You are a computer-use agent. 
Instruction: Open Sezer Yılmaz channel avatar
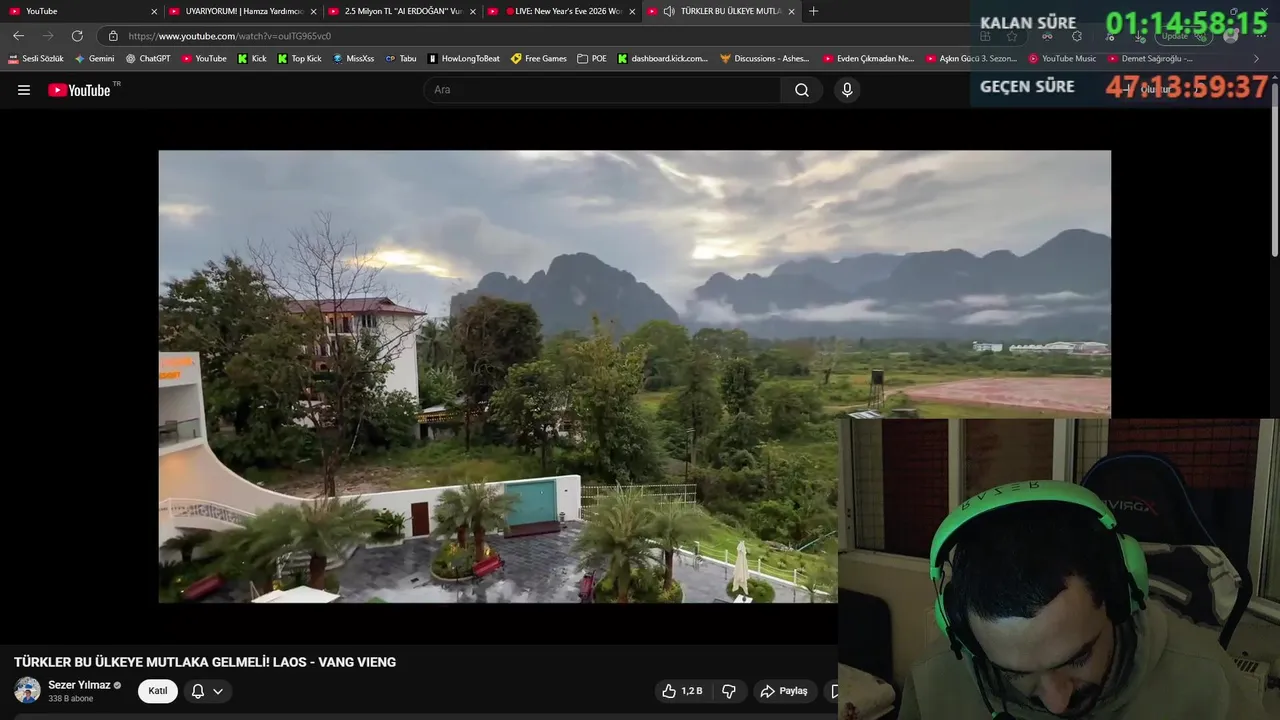click(x=27, y=690)
